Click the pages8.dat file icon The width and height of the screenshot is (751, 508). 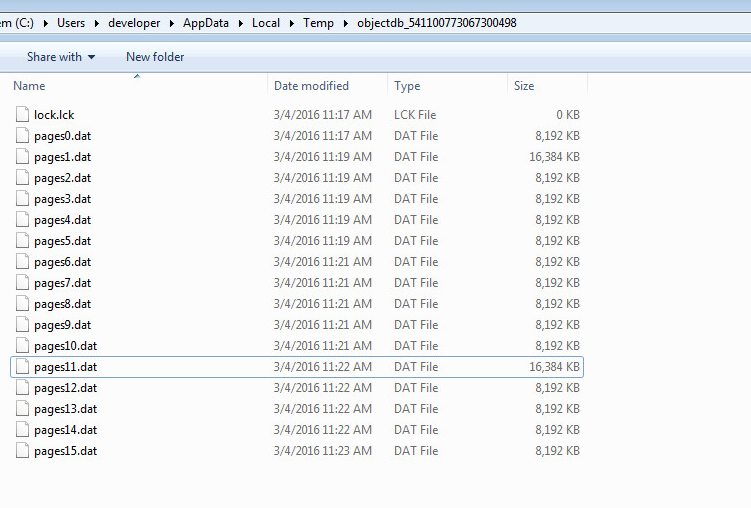point(22,304)
